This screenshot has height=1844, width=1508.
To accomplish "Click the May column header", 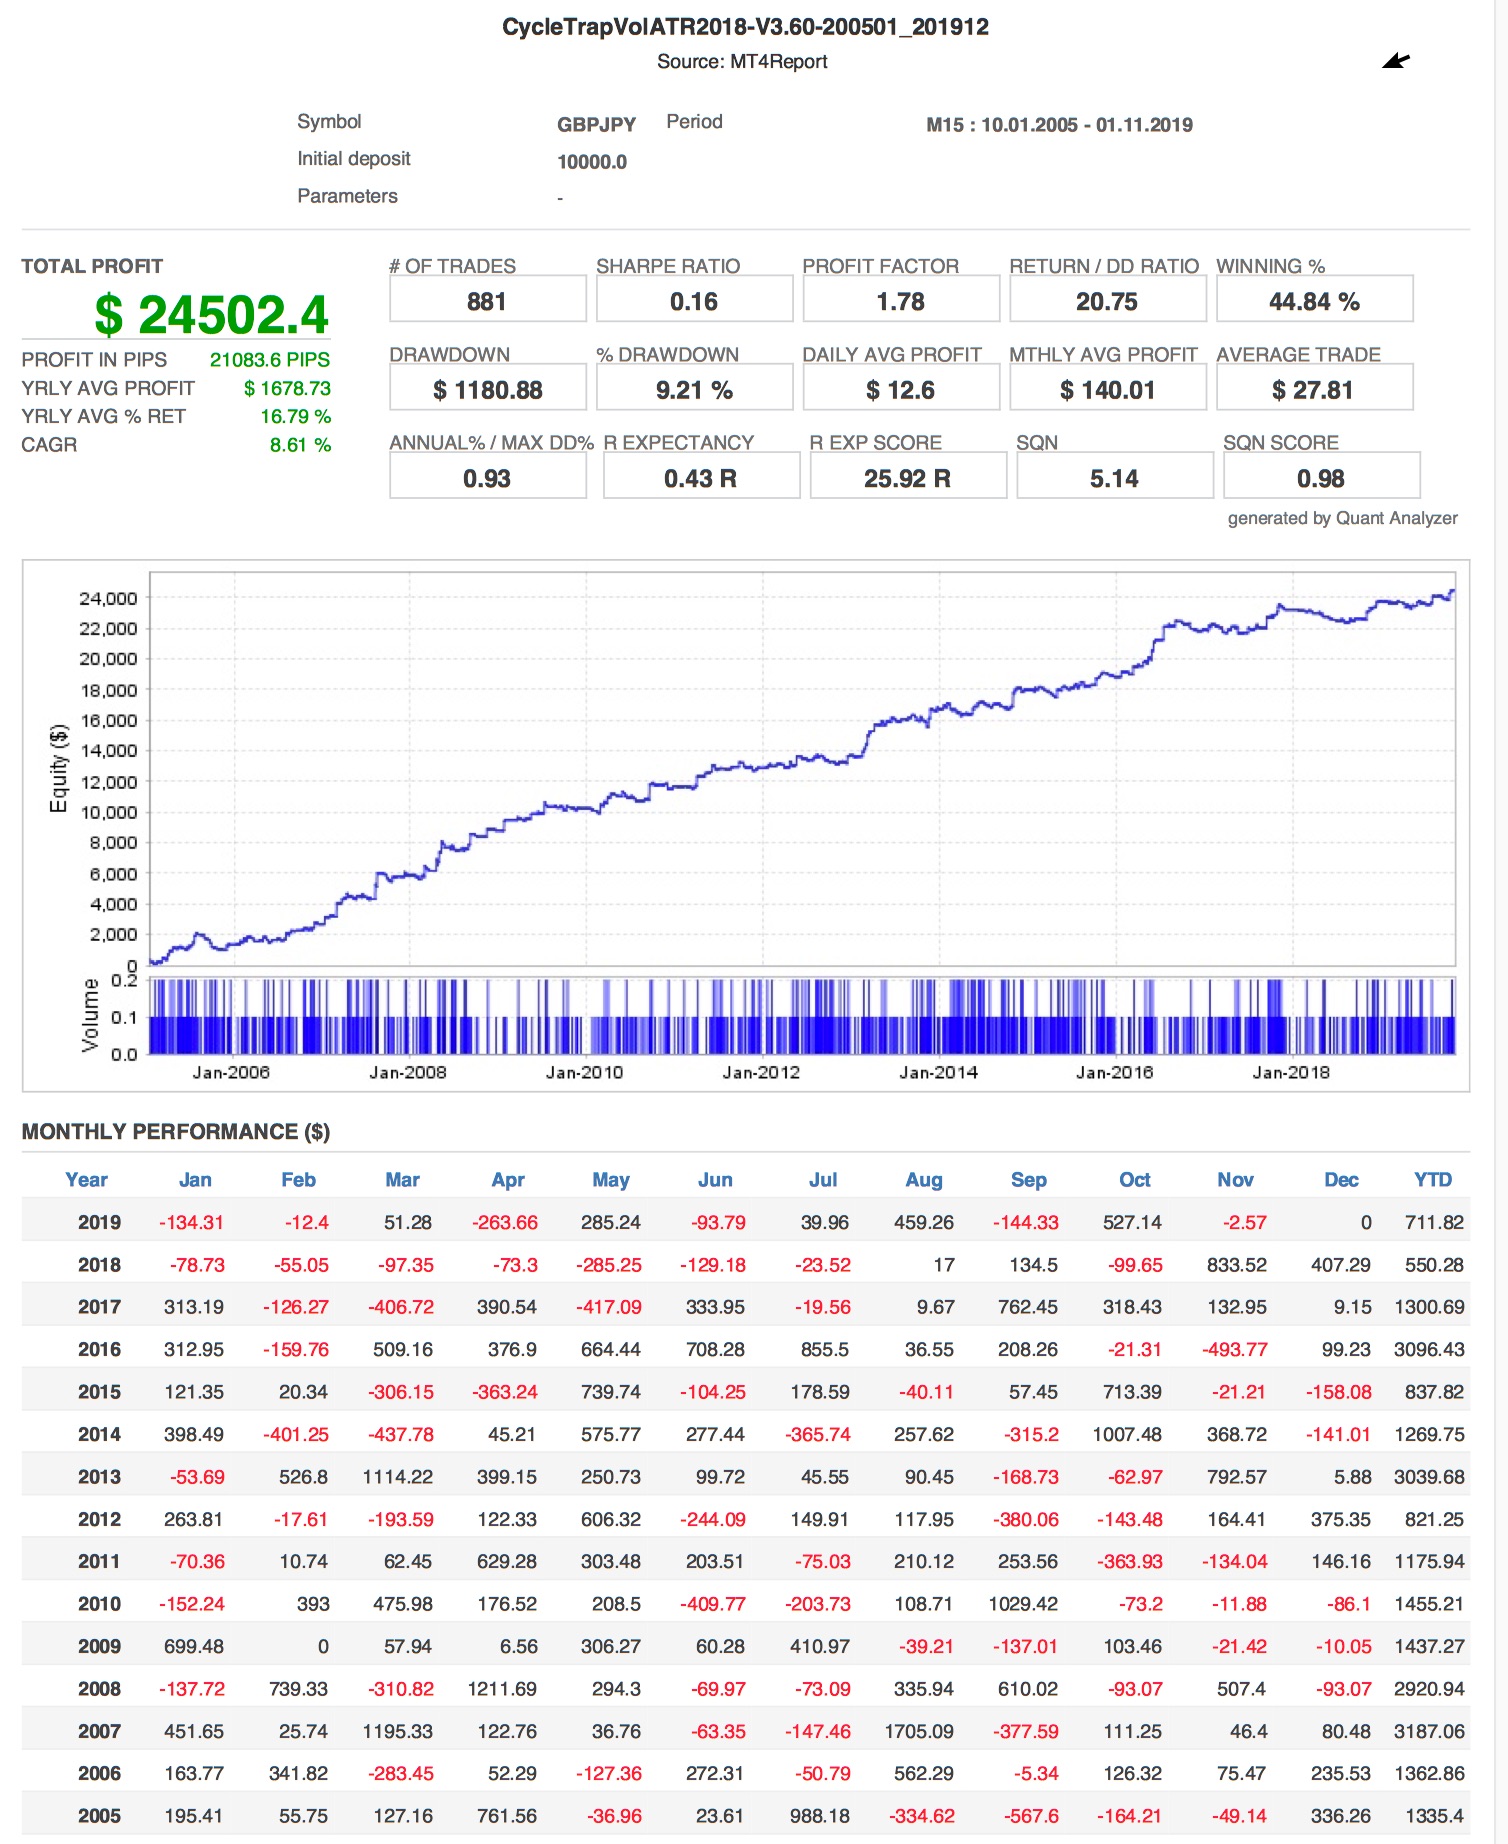I will click(611, 1179).
